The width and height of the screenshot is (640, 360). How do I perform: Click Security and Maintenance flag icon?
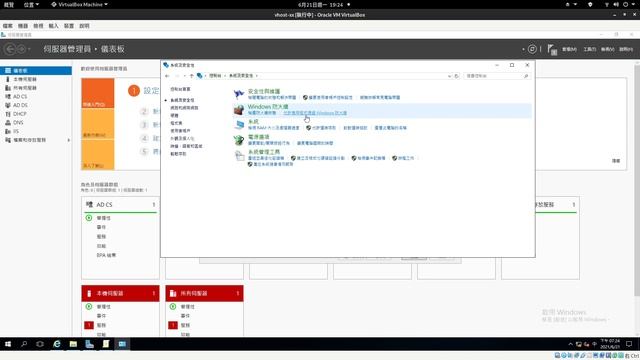tap(239, 94)
